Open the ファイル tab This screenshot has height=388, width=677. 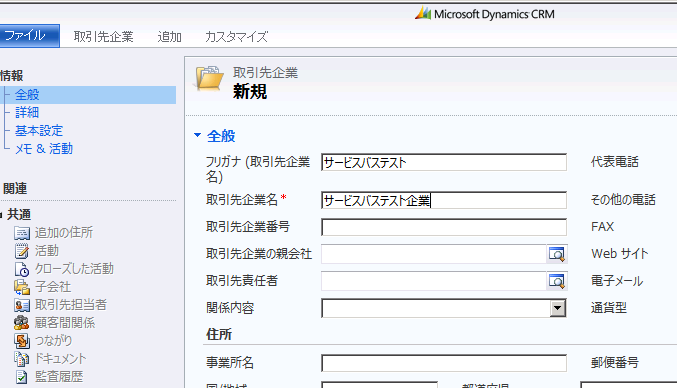coord(29,36)
